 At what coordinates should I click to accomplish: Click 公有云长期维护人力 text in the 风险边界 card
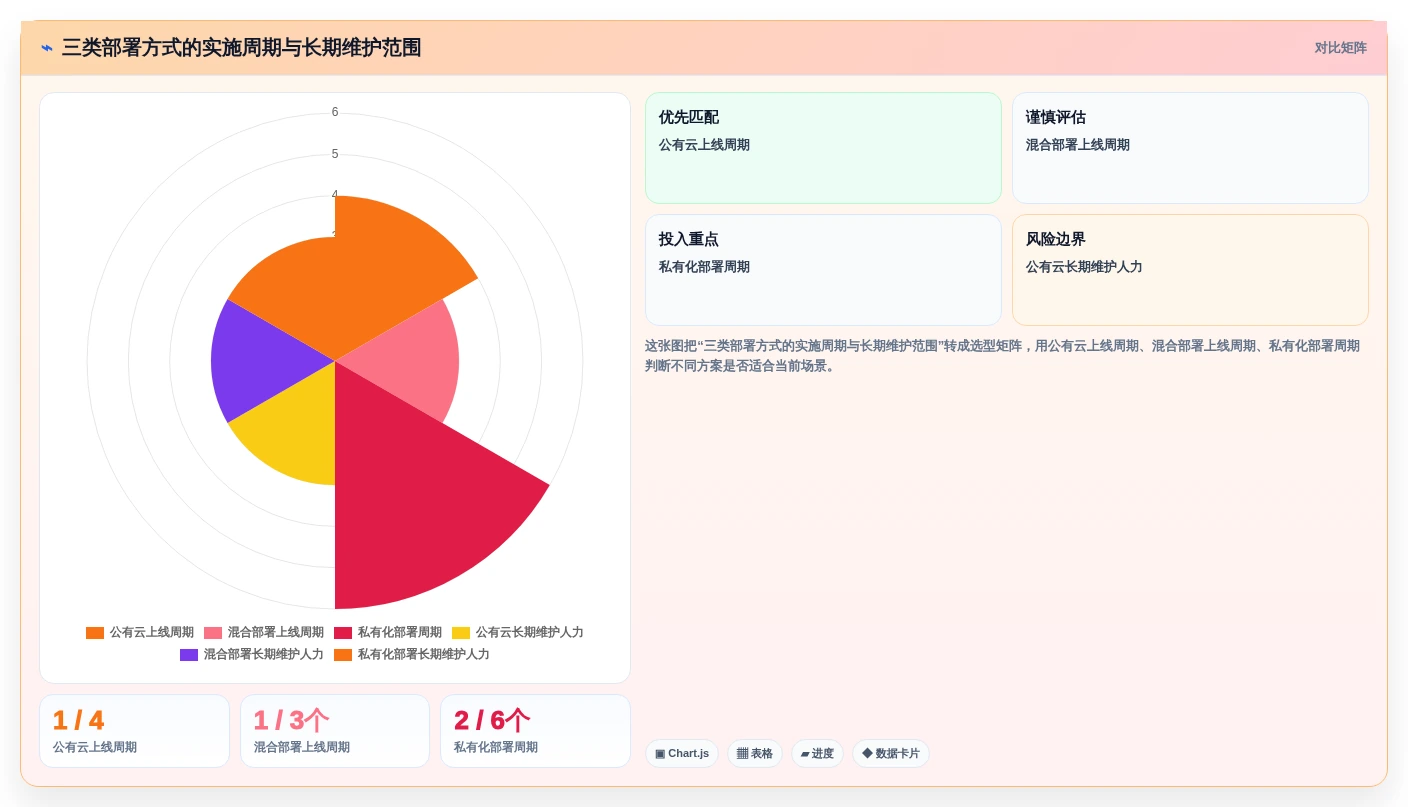[x=1084, y=267]
